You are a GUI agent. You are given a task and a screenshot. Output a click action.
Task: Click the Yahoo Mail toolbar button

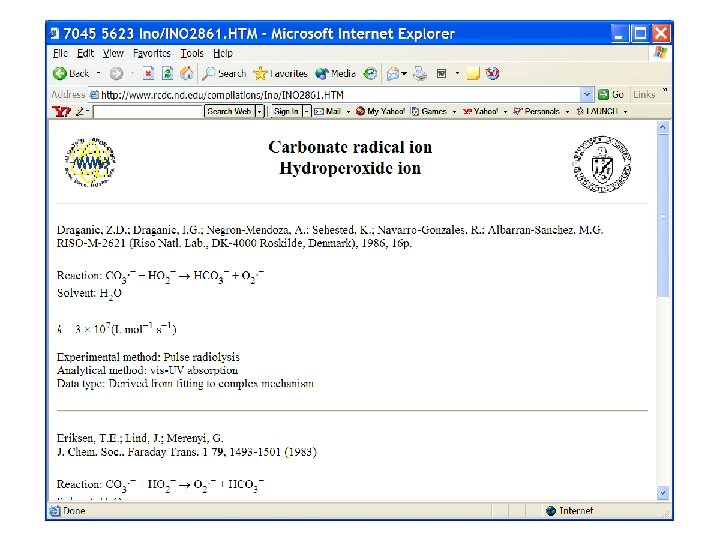pos(328,112)
